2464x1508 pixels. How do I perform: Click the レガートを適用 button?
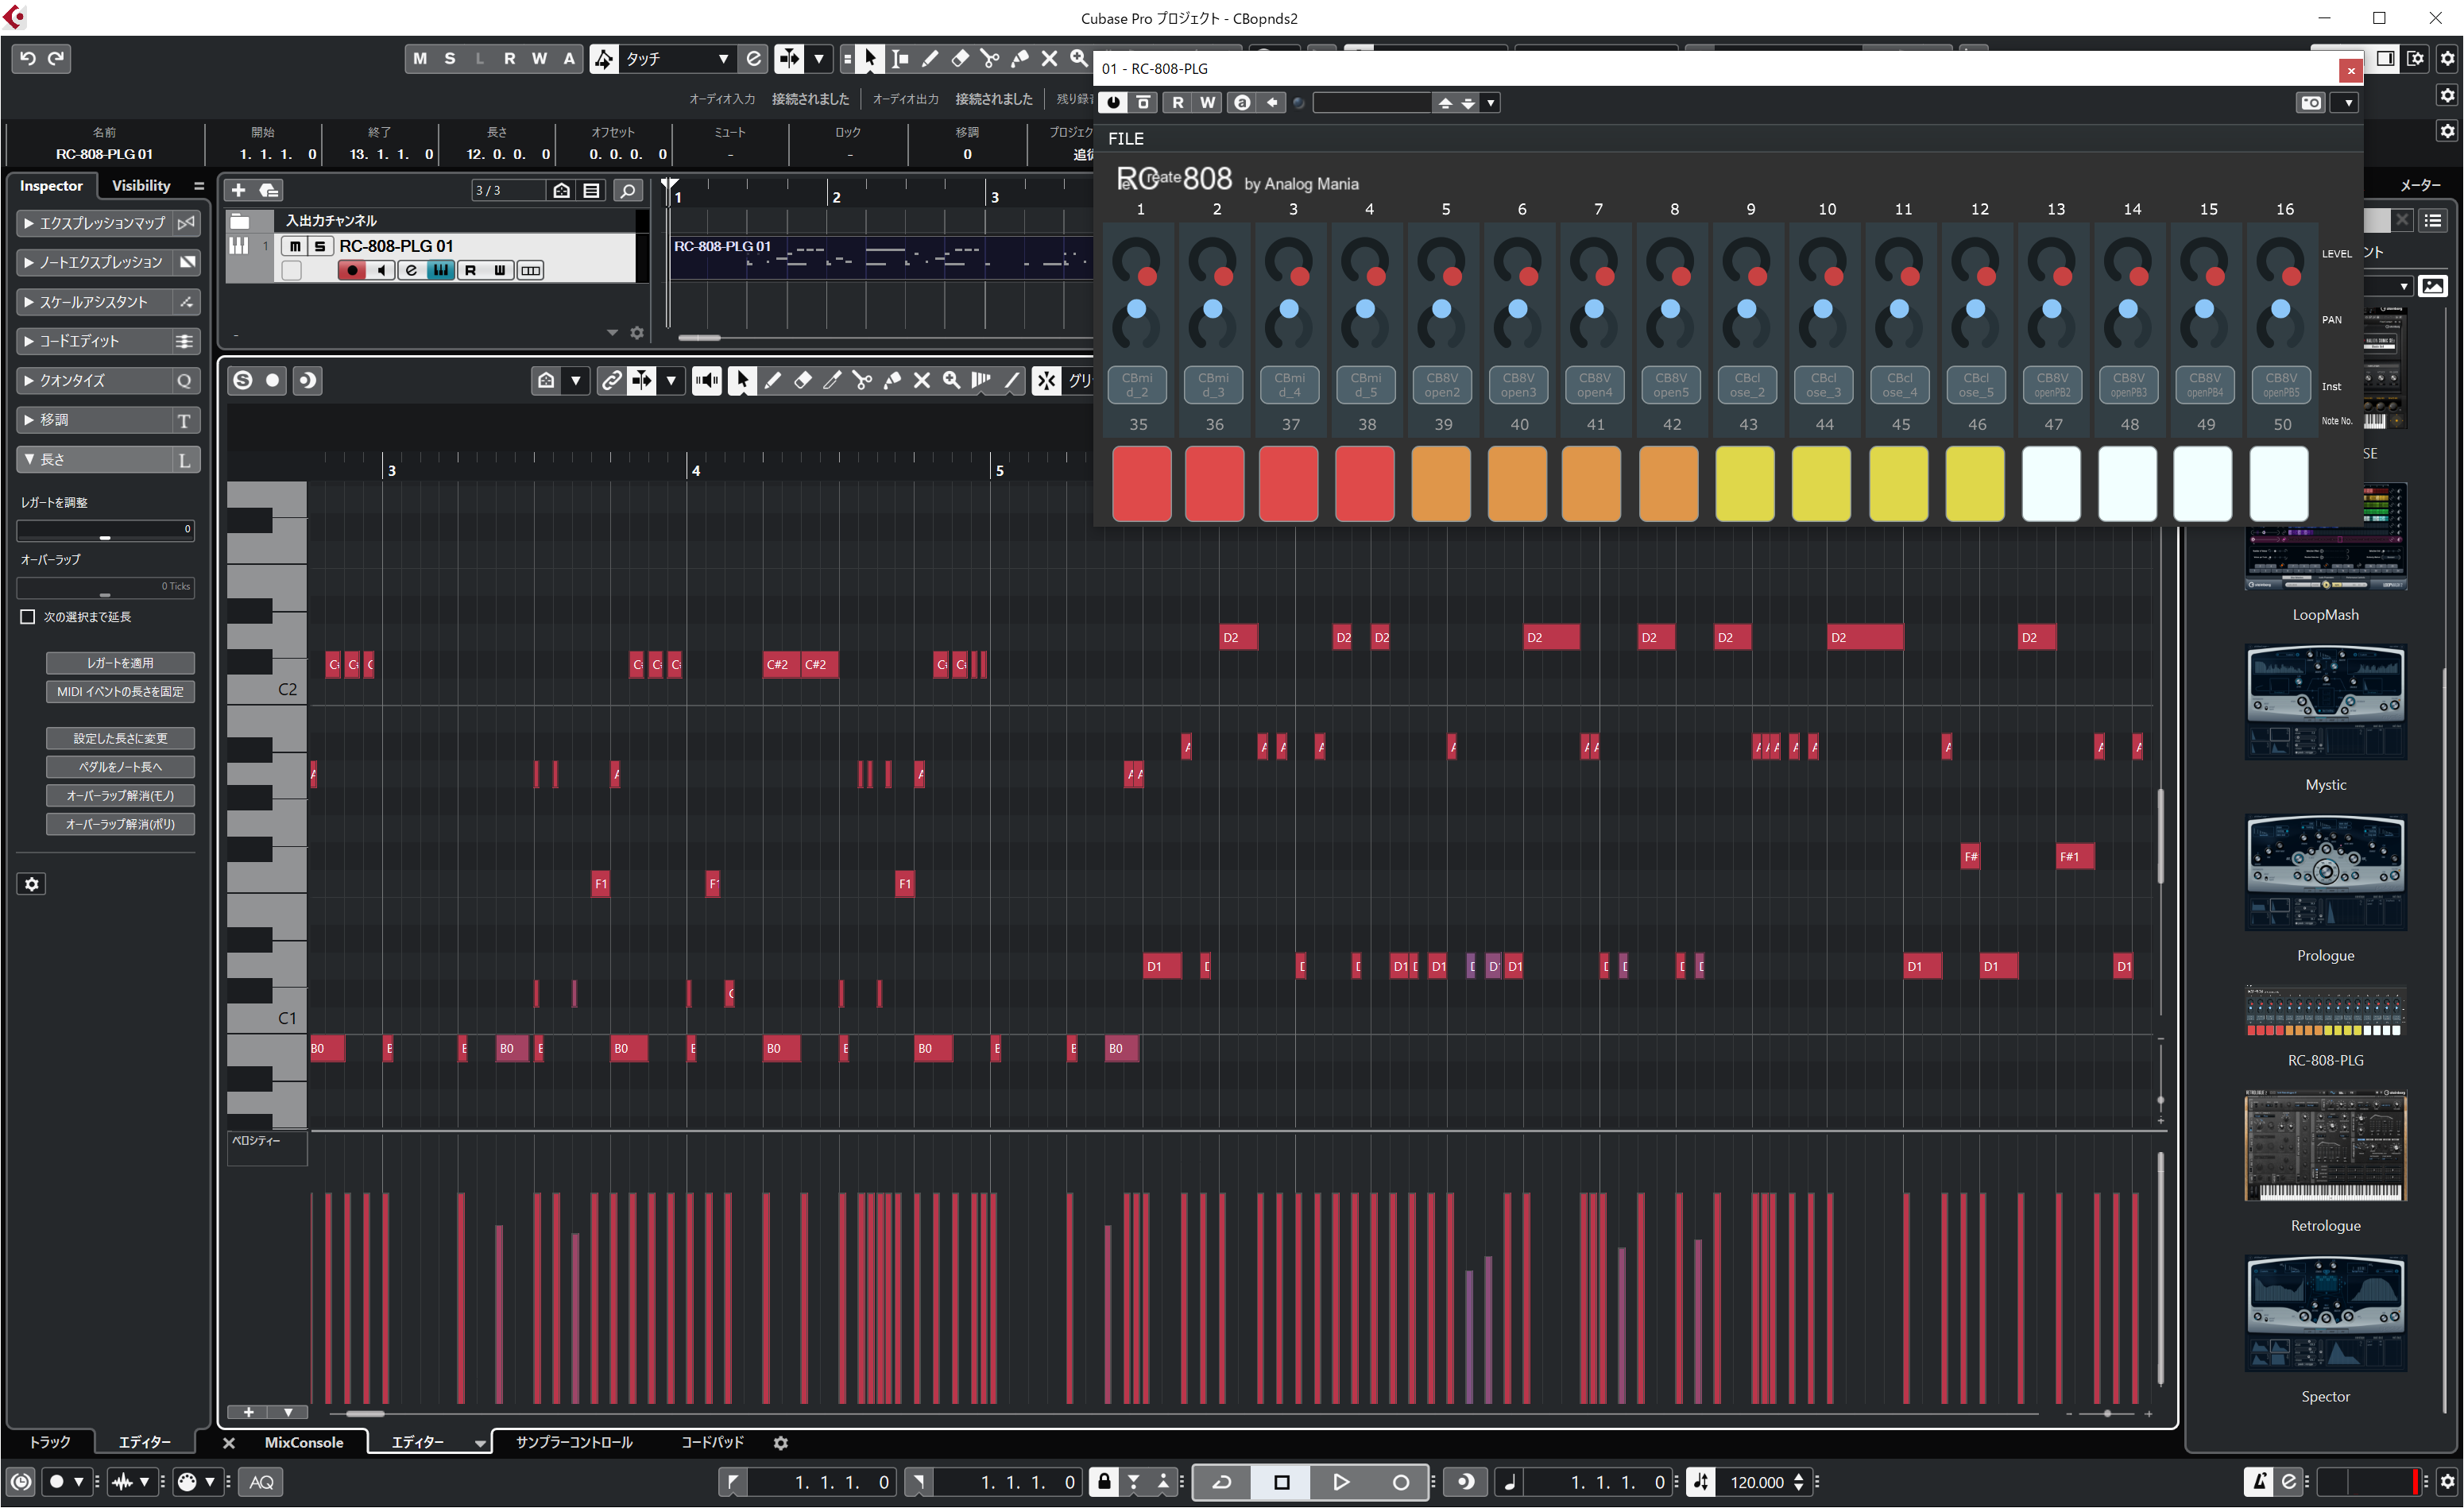point(120,663)
